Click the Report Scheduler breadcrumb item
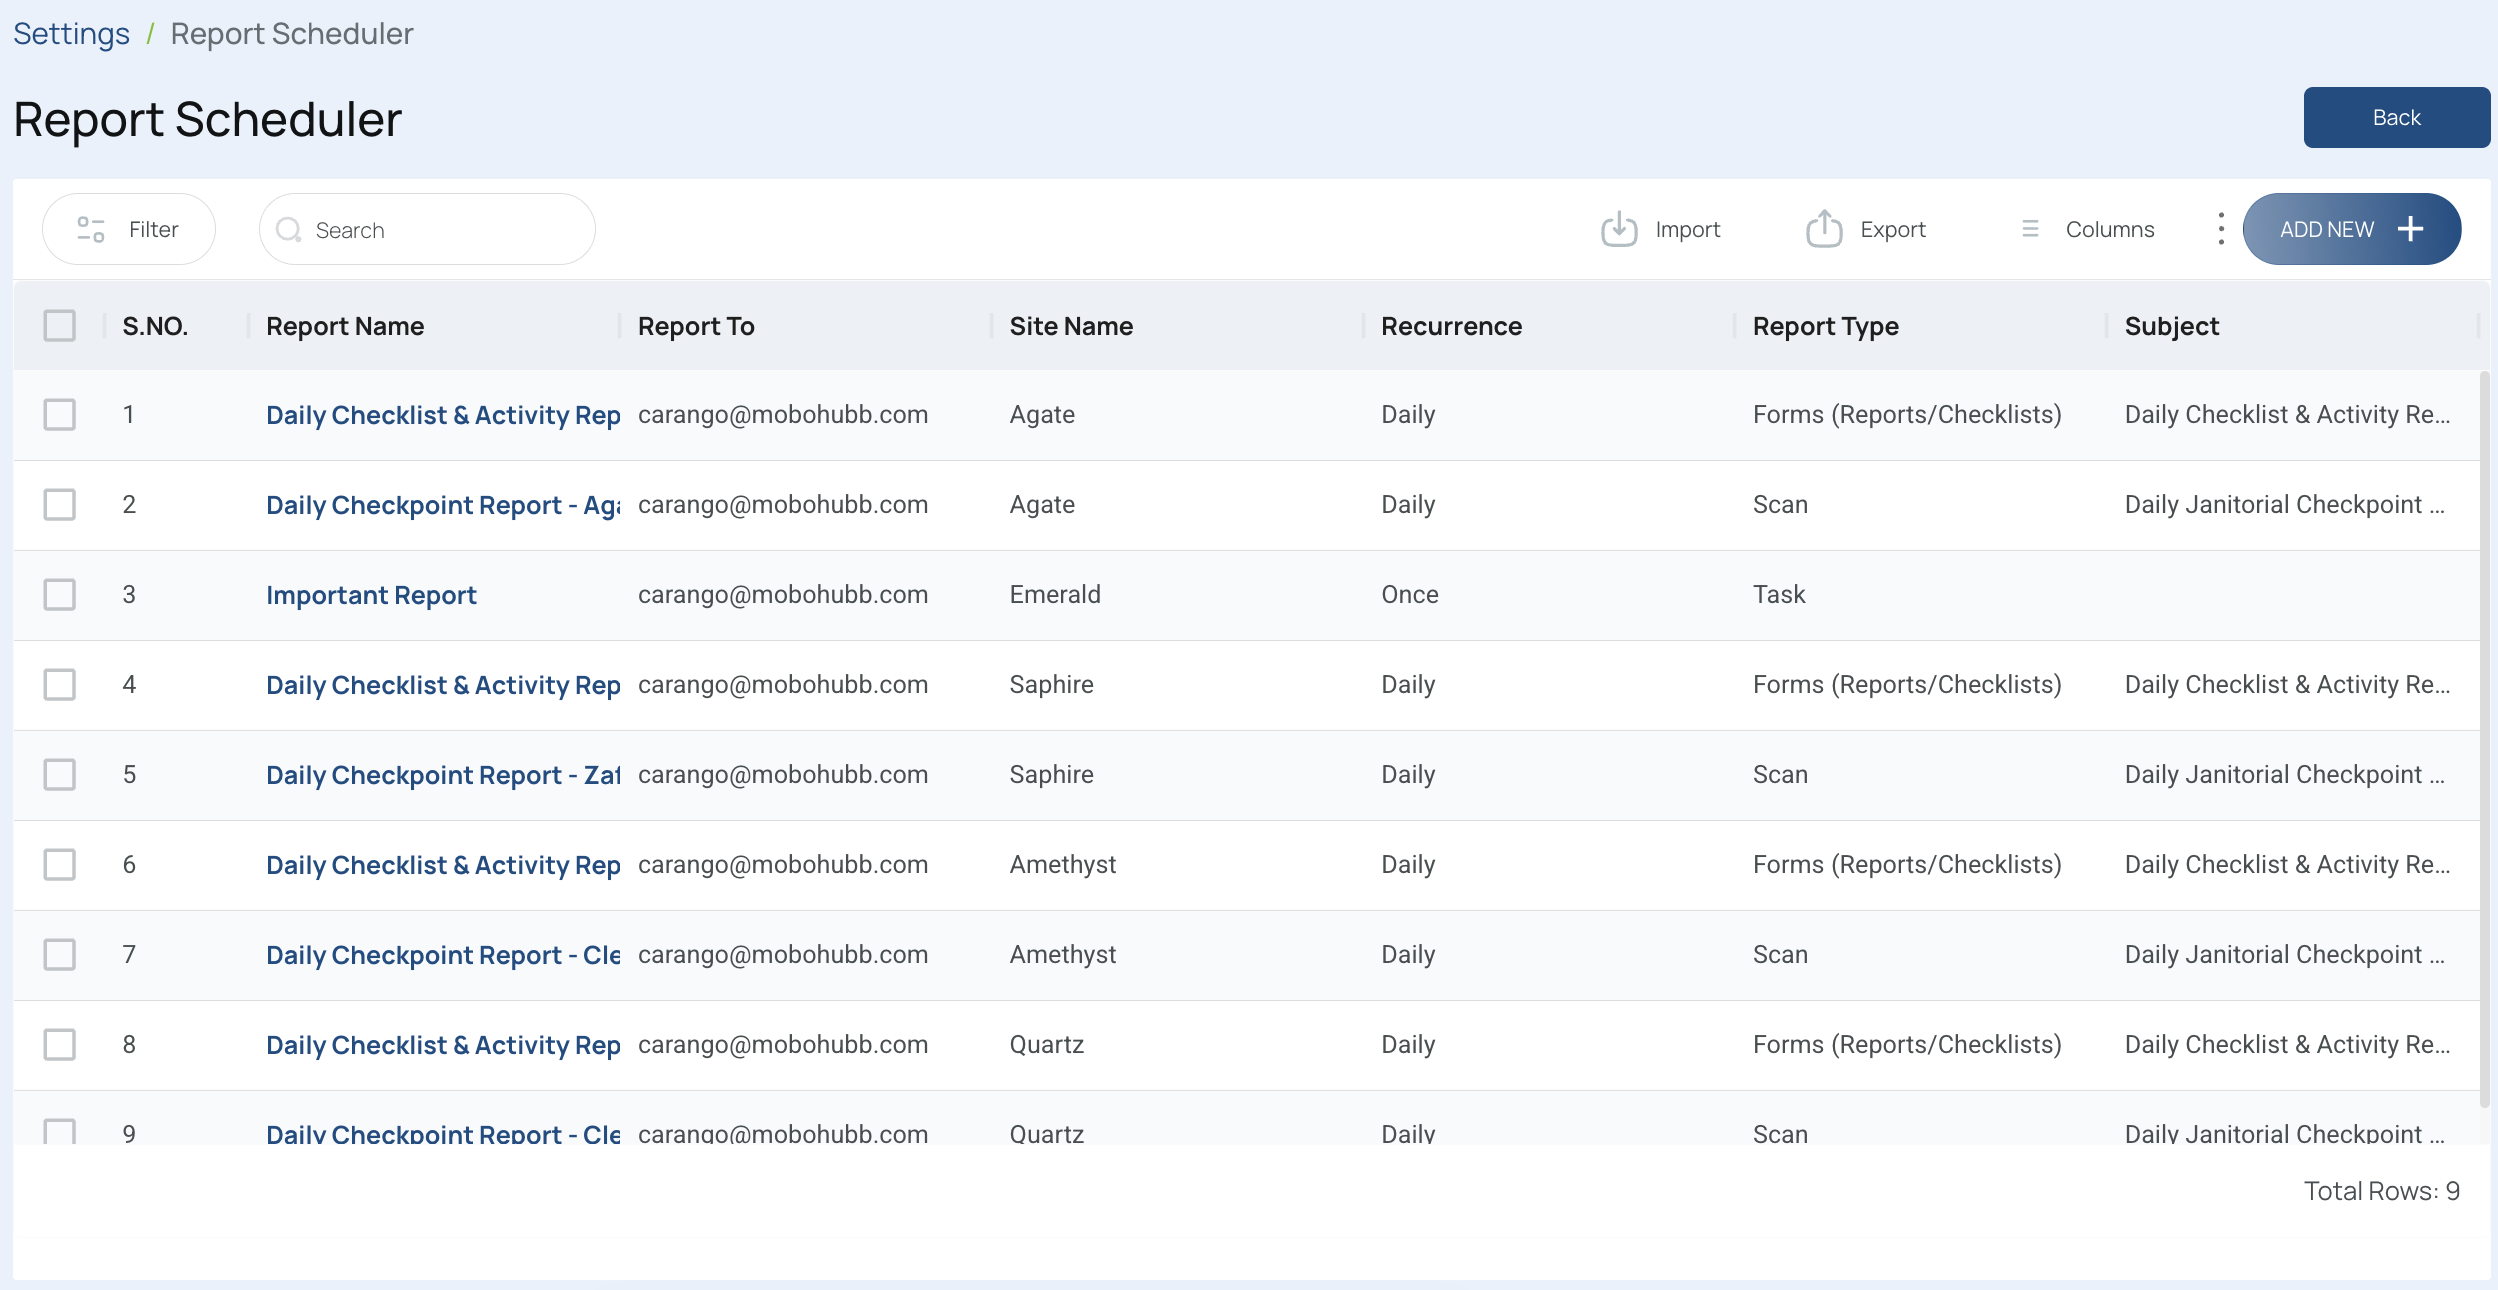This screenshot has height=1290, width=2498. [x=291, y=34]
